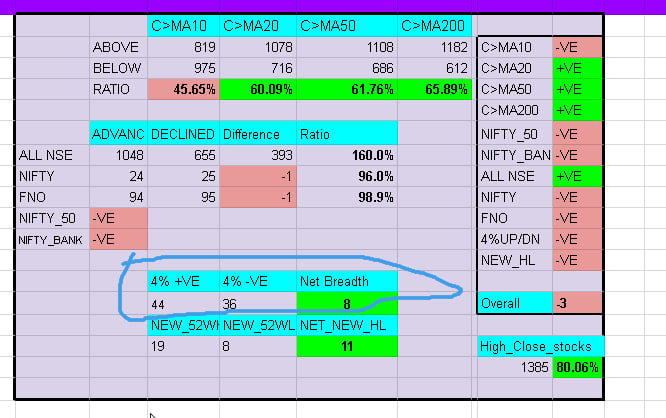Select the FNO advances cell showing 94
Image resolution: width=666 pixels, height=418 pixels.
(x=119, y=197)
